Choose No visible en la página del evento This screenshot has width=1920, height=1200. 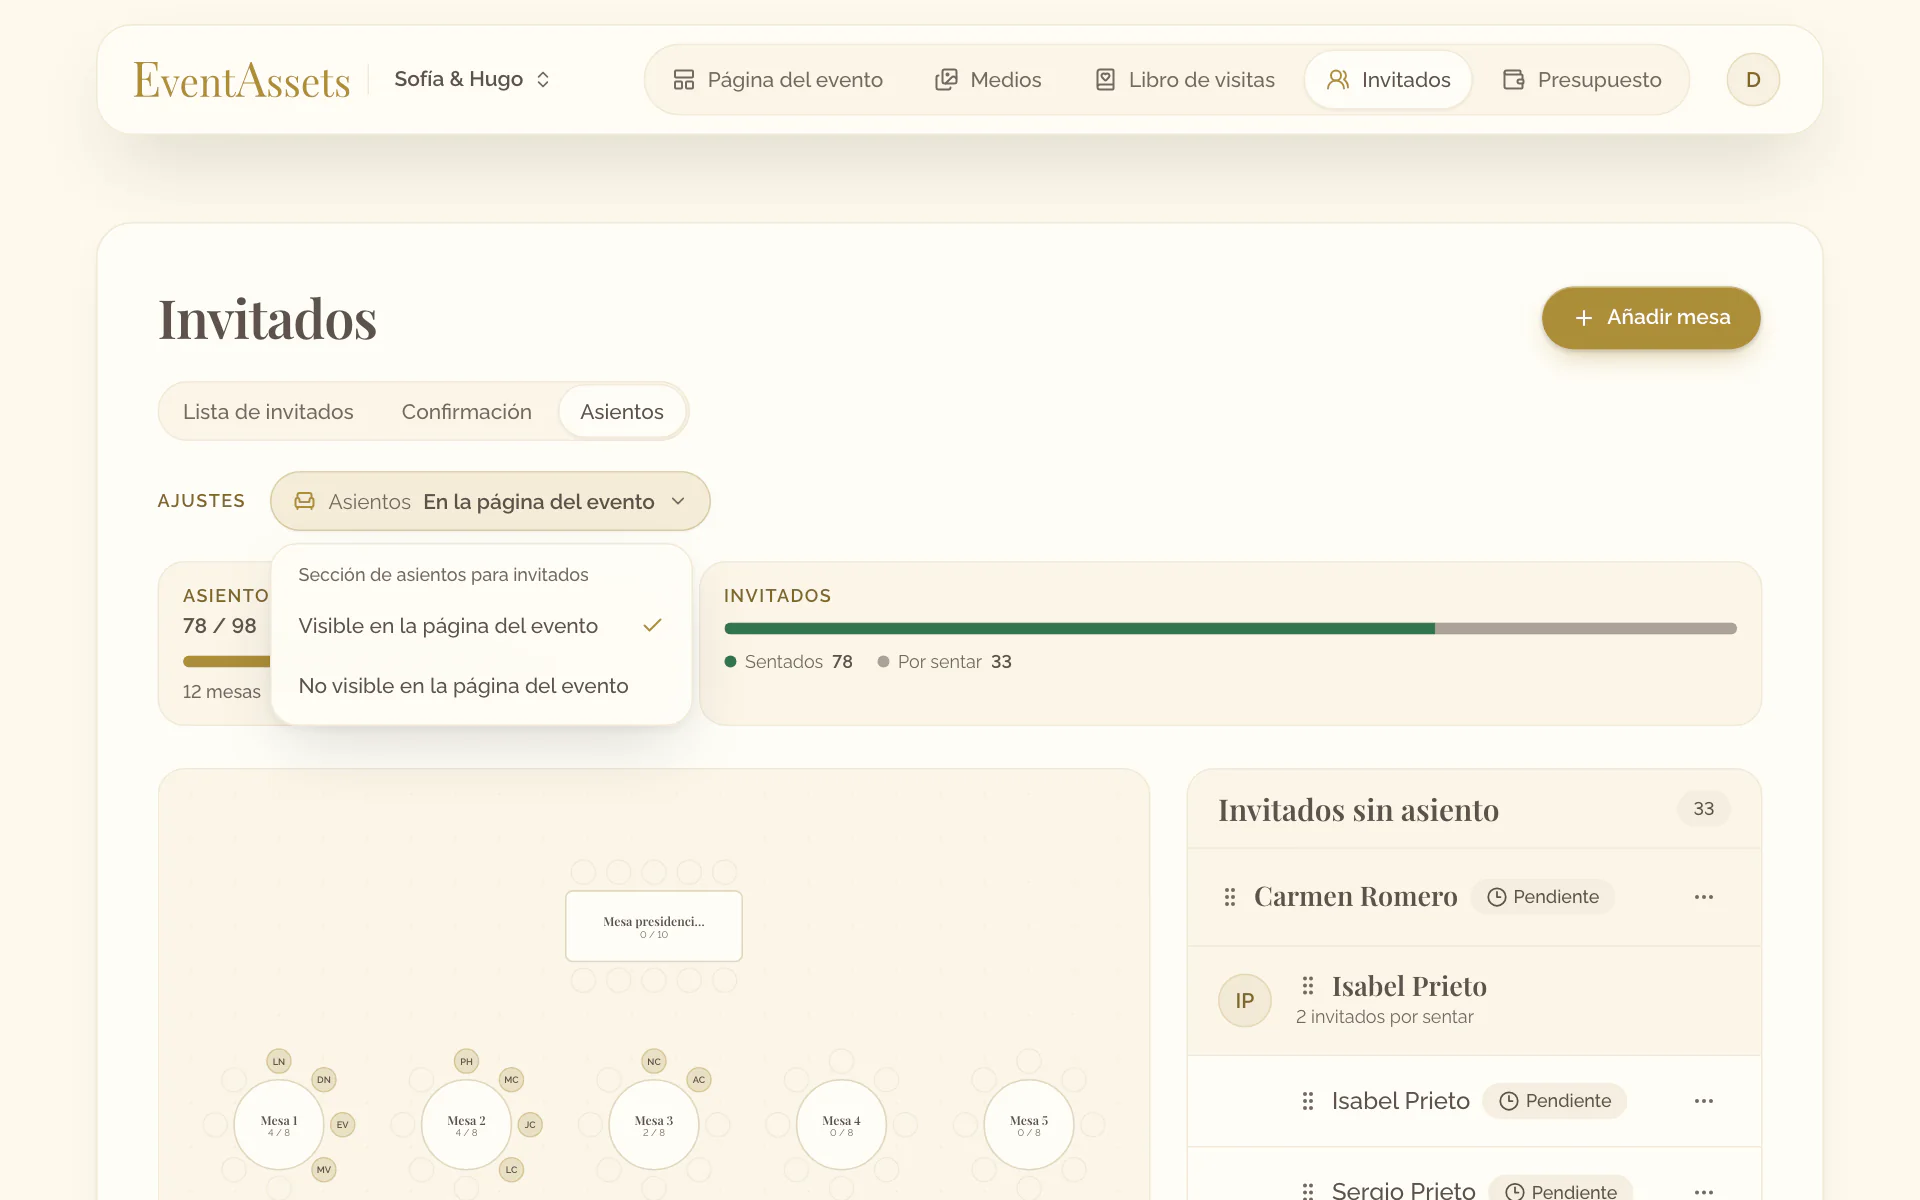point(481,686)
